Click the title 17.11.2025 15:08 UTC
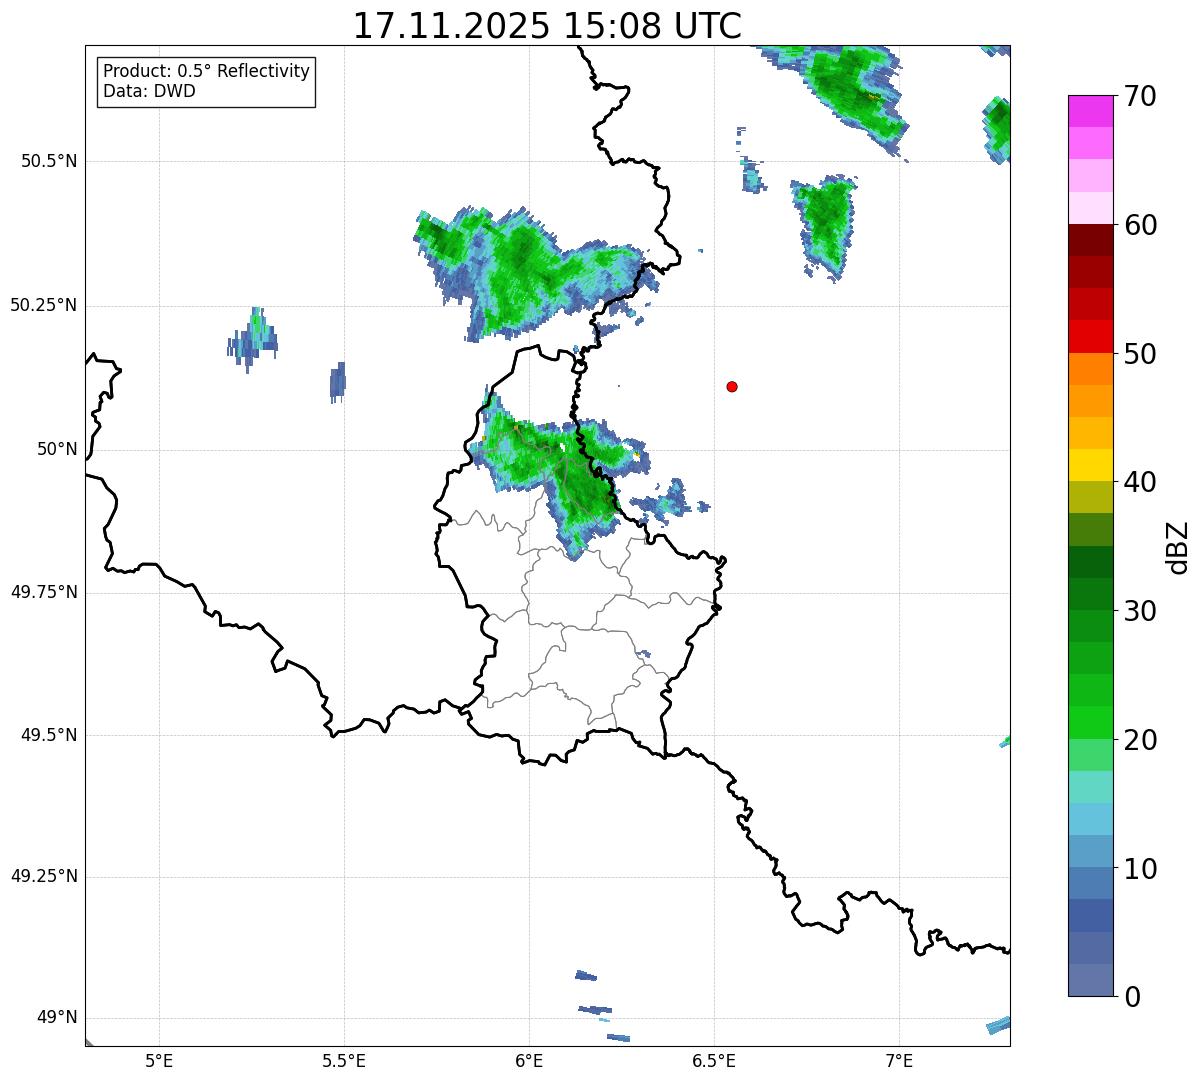The image size is (1202, 1081). (547, 25)
